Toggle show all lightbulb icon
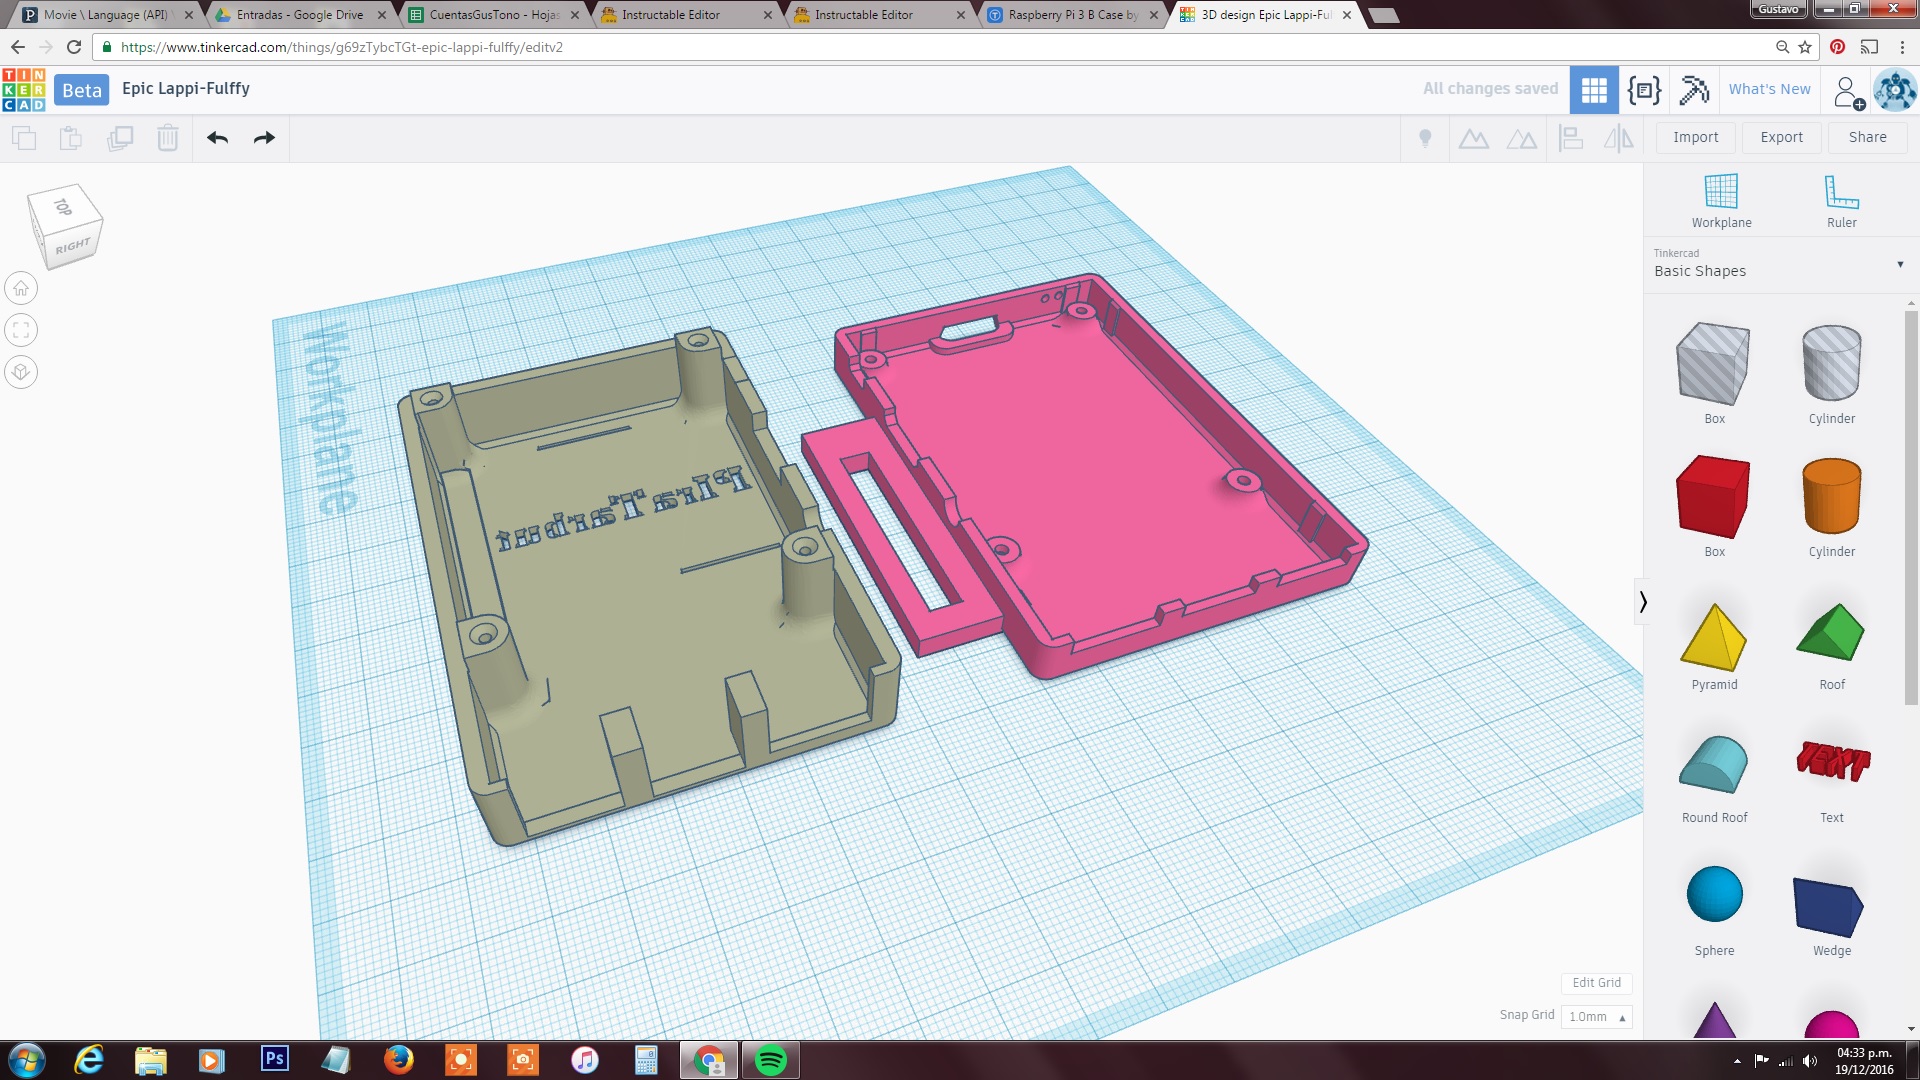 coord(1425,138)
